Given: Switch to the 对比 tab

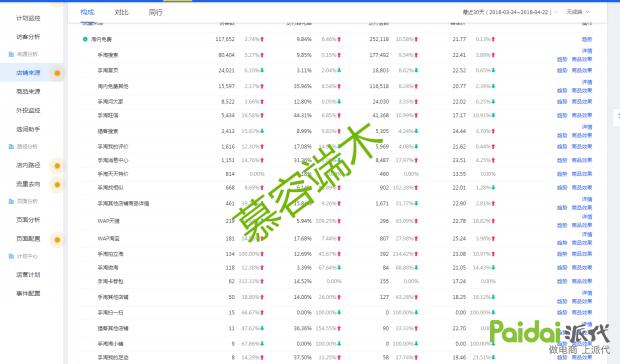Looking at the screenshot, I should [121, 12].
